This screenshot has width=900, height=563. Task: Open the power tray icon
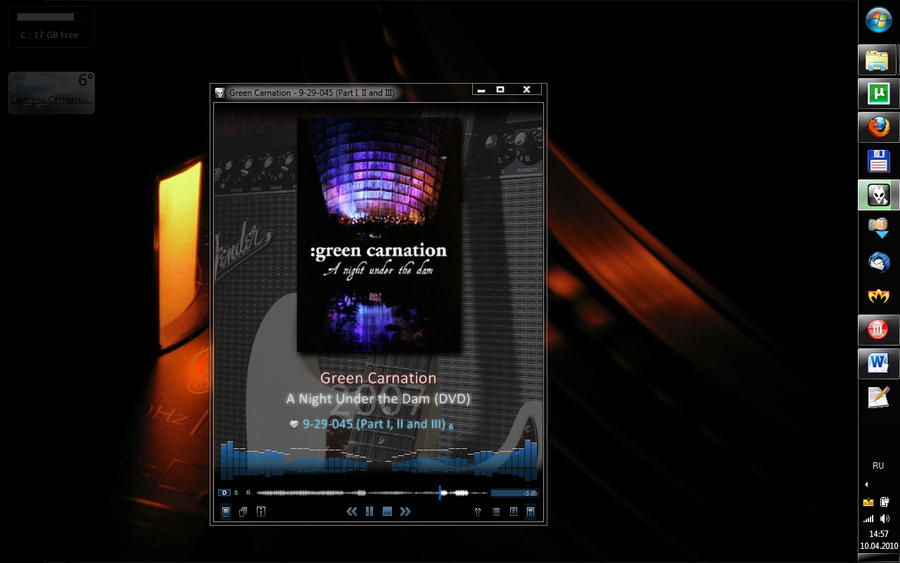click(885, 502)
